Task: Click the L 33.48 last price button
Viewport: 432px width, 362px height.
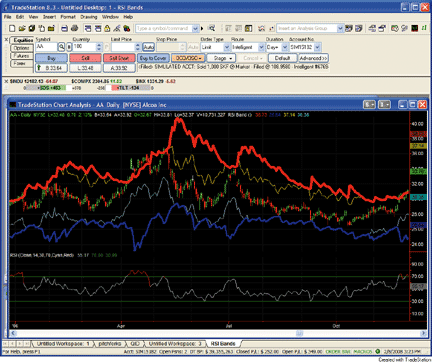Action: point(85,68)
